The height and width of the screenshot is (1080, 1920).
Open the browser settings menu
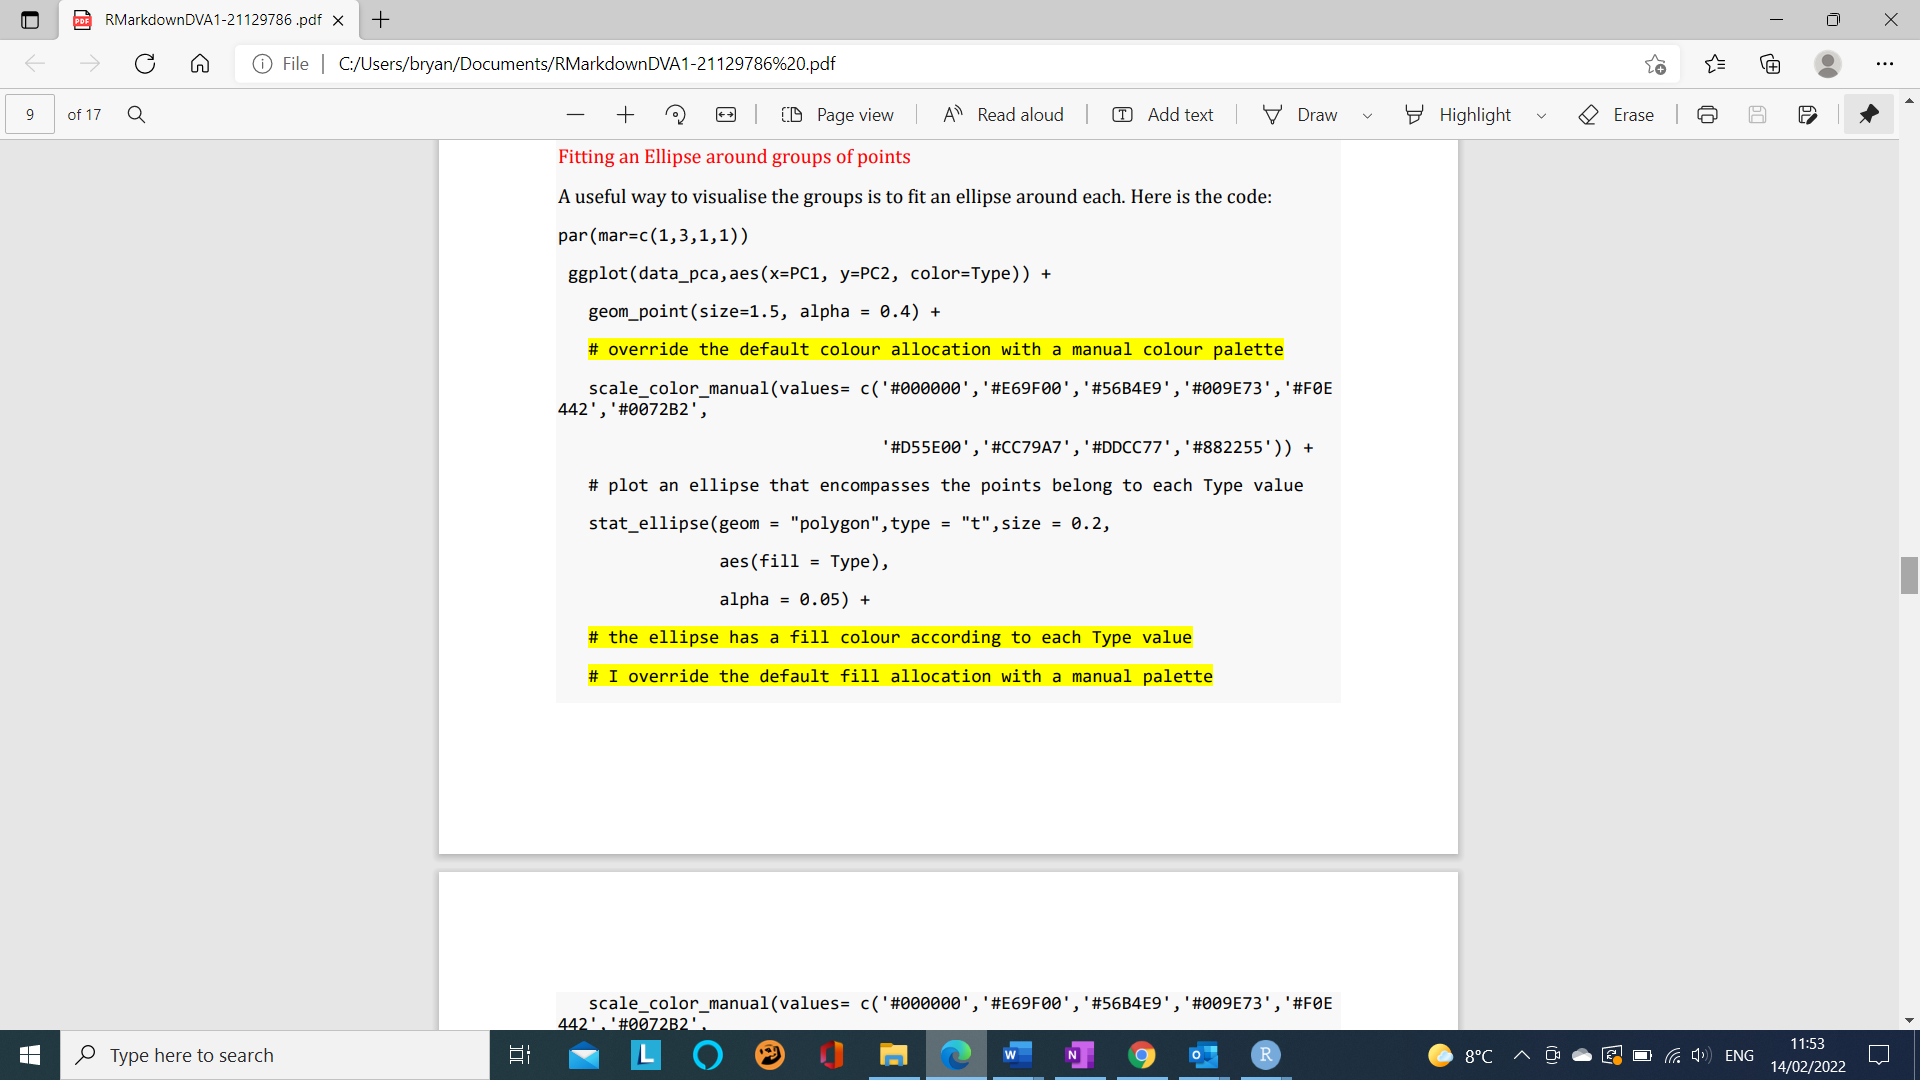click(x=1887, y=63)
